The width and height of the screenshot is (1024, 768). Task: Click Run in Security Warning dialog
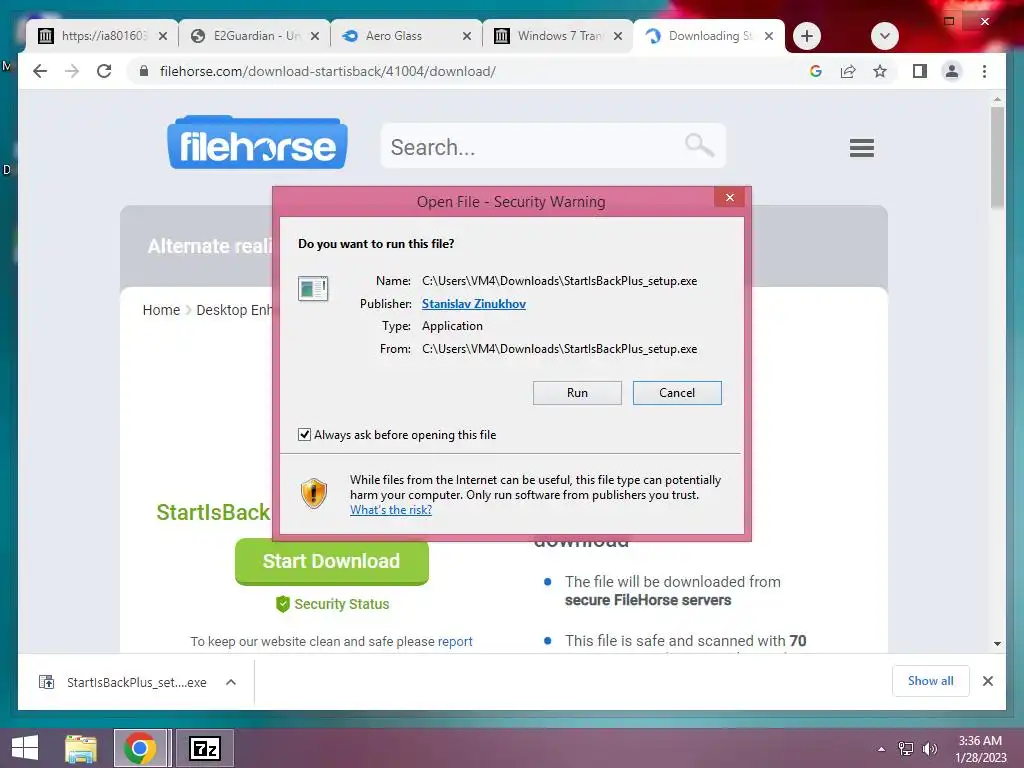[577, 392]
